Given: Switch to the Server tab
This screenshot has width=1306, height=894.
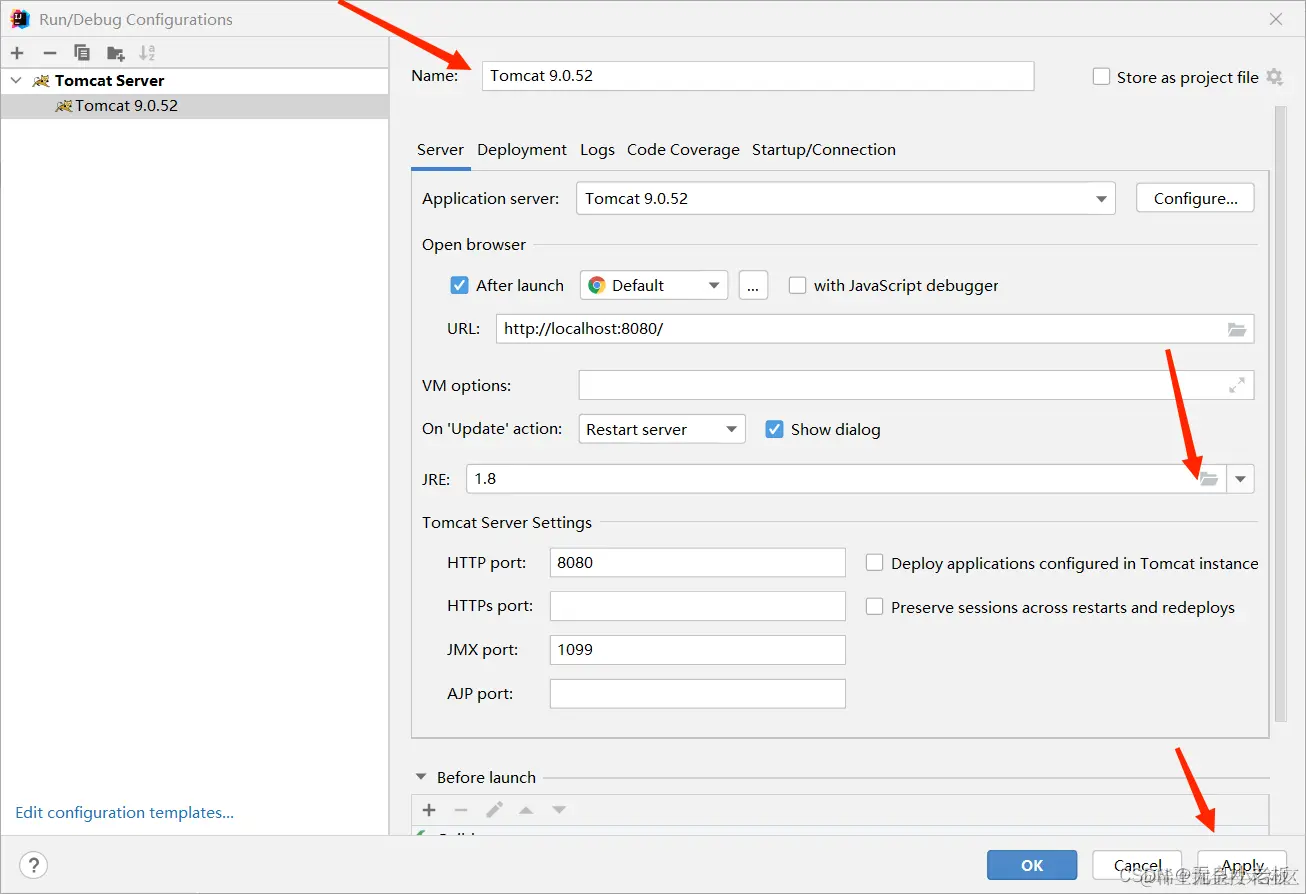Looking at the screenshot, I should (440, 150).
